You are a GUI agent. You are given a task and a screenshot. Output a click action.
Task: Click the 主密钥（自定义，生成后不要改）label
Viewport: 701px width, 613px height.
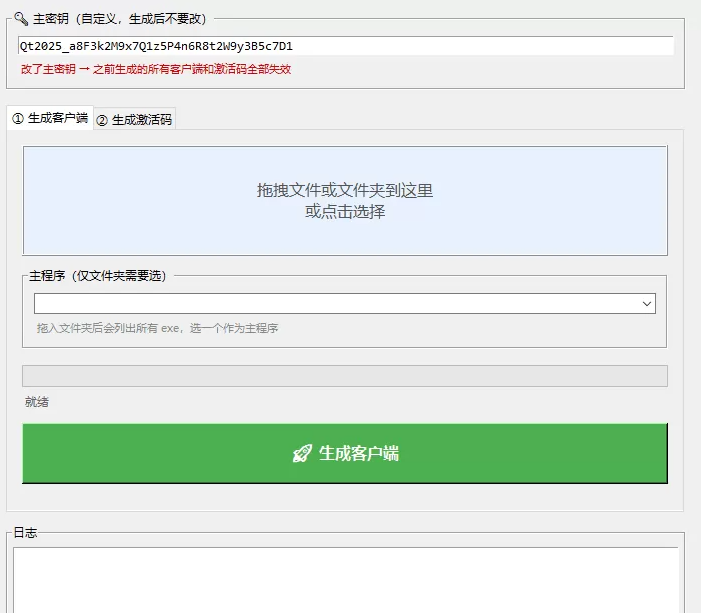tap(119, 19)
